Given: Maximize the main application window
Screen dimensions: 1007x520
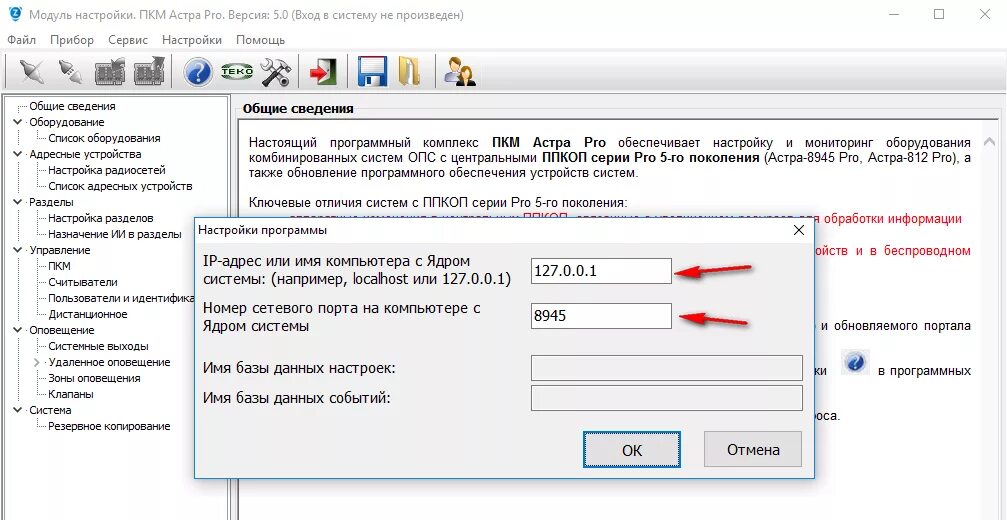Looking at the screenshot, I should tap(939, 15).
